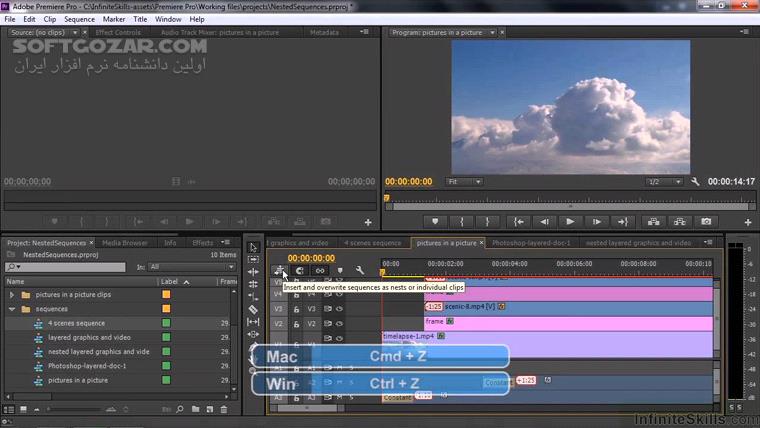Mark In point in Program monitor
The width and height of the screenshot is (760, 428).
(461, 222)
